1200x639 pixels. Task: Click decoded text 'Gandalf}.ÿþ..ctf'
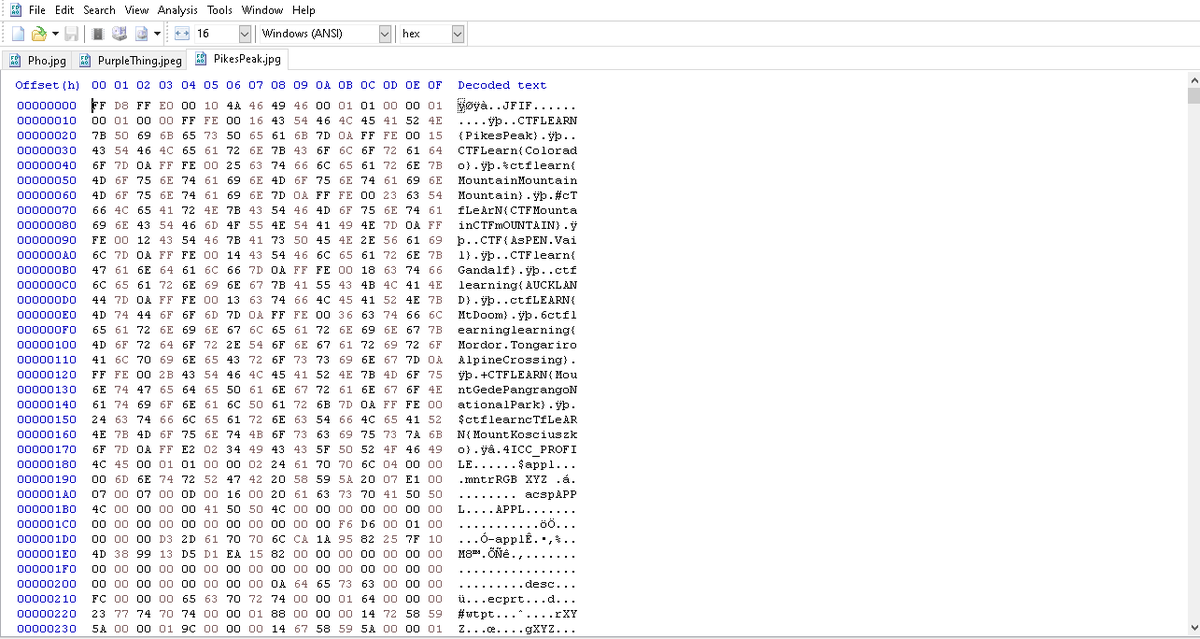(517, 270)
